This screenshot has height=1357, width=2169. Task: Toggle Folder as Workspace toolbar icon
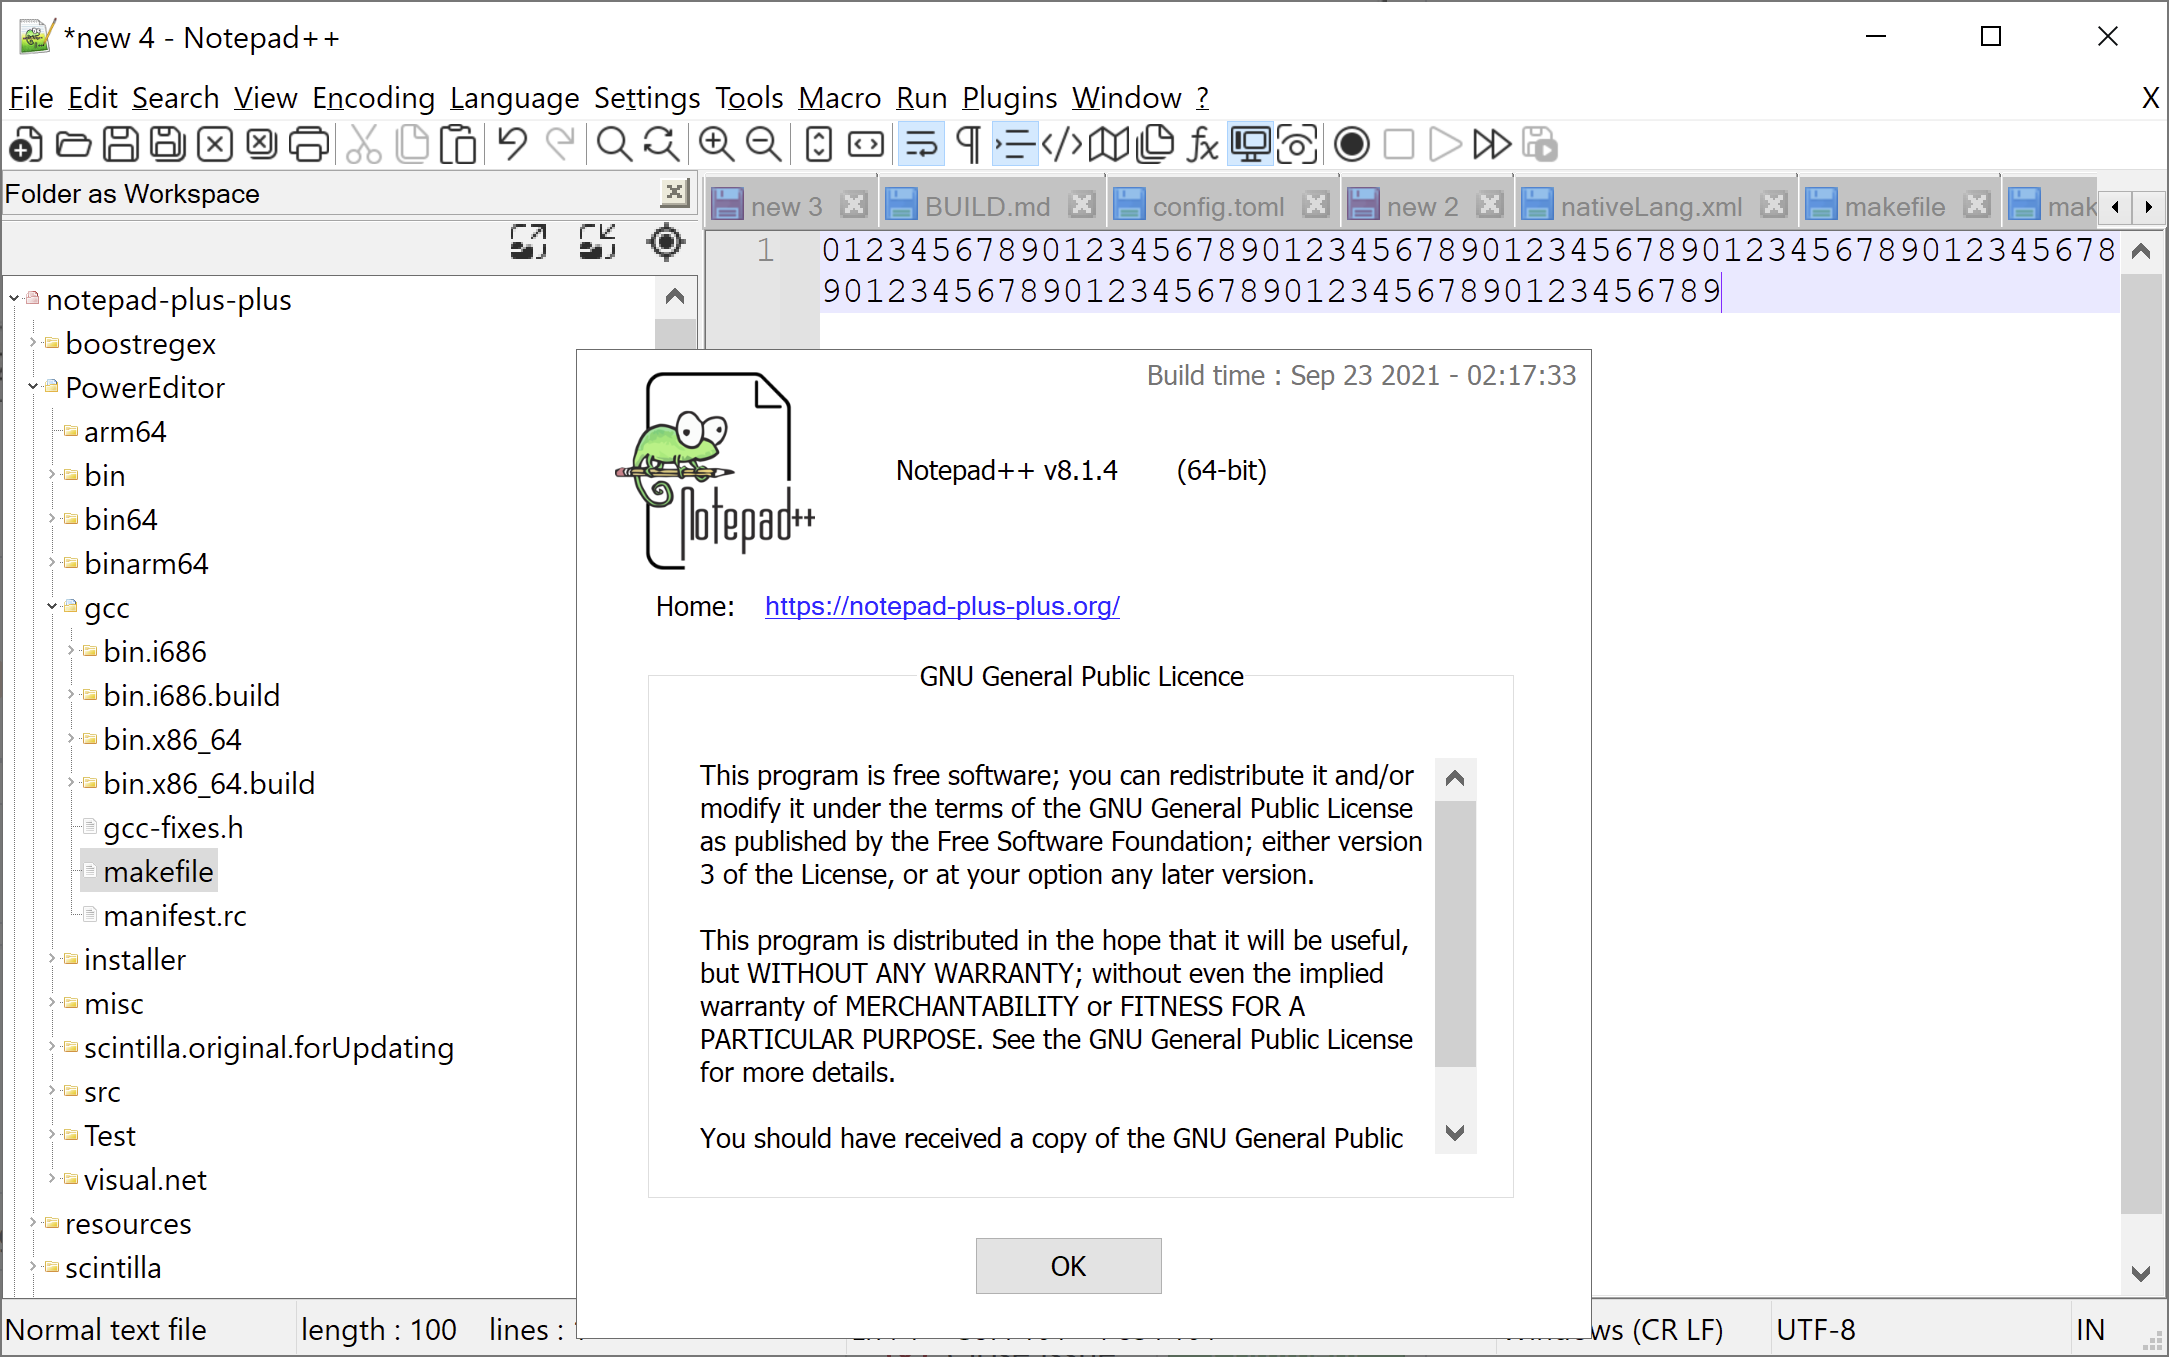click(1250, 145)
